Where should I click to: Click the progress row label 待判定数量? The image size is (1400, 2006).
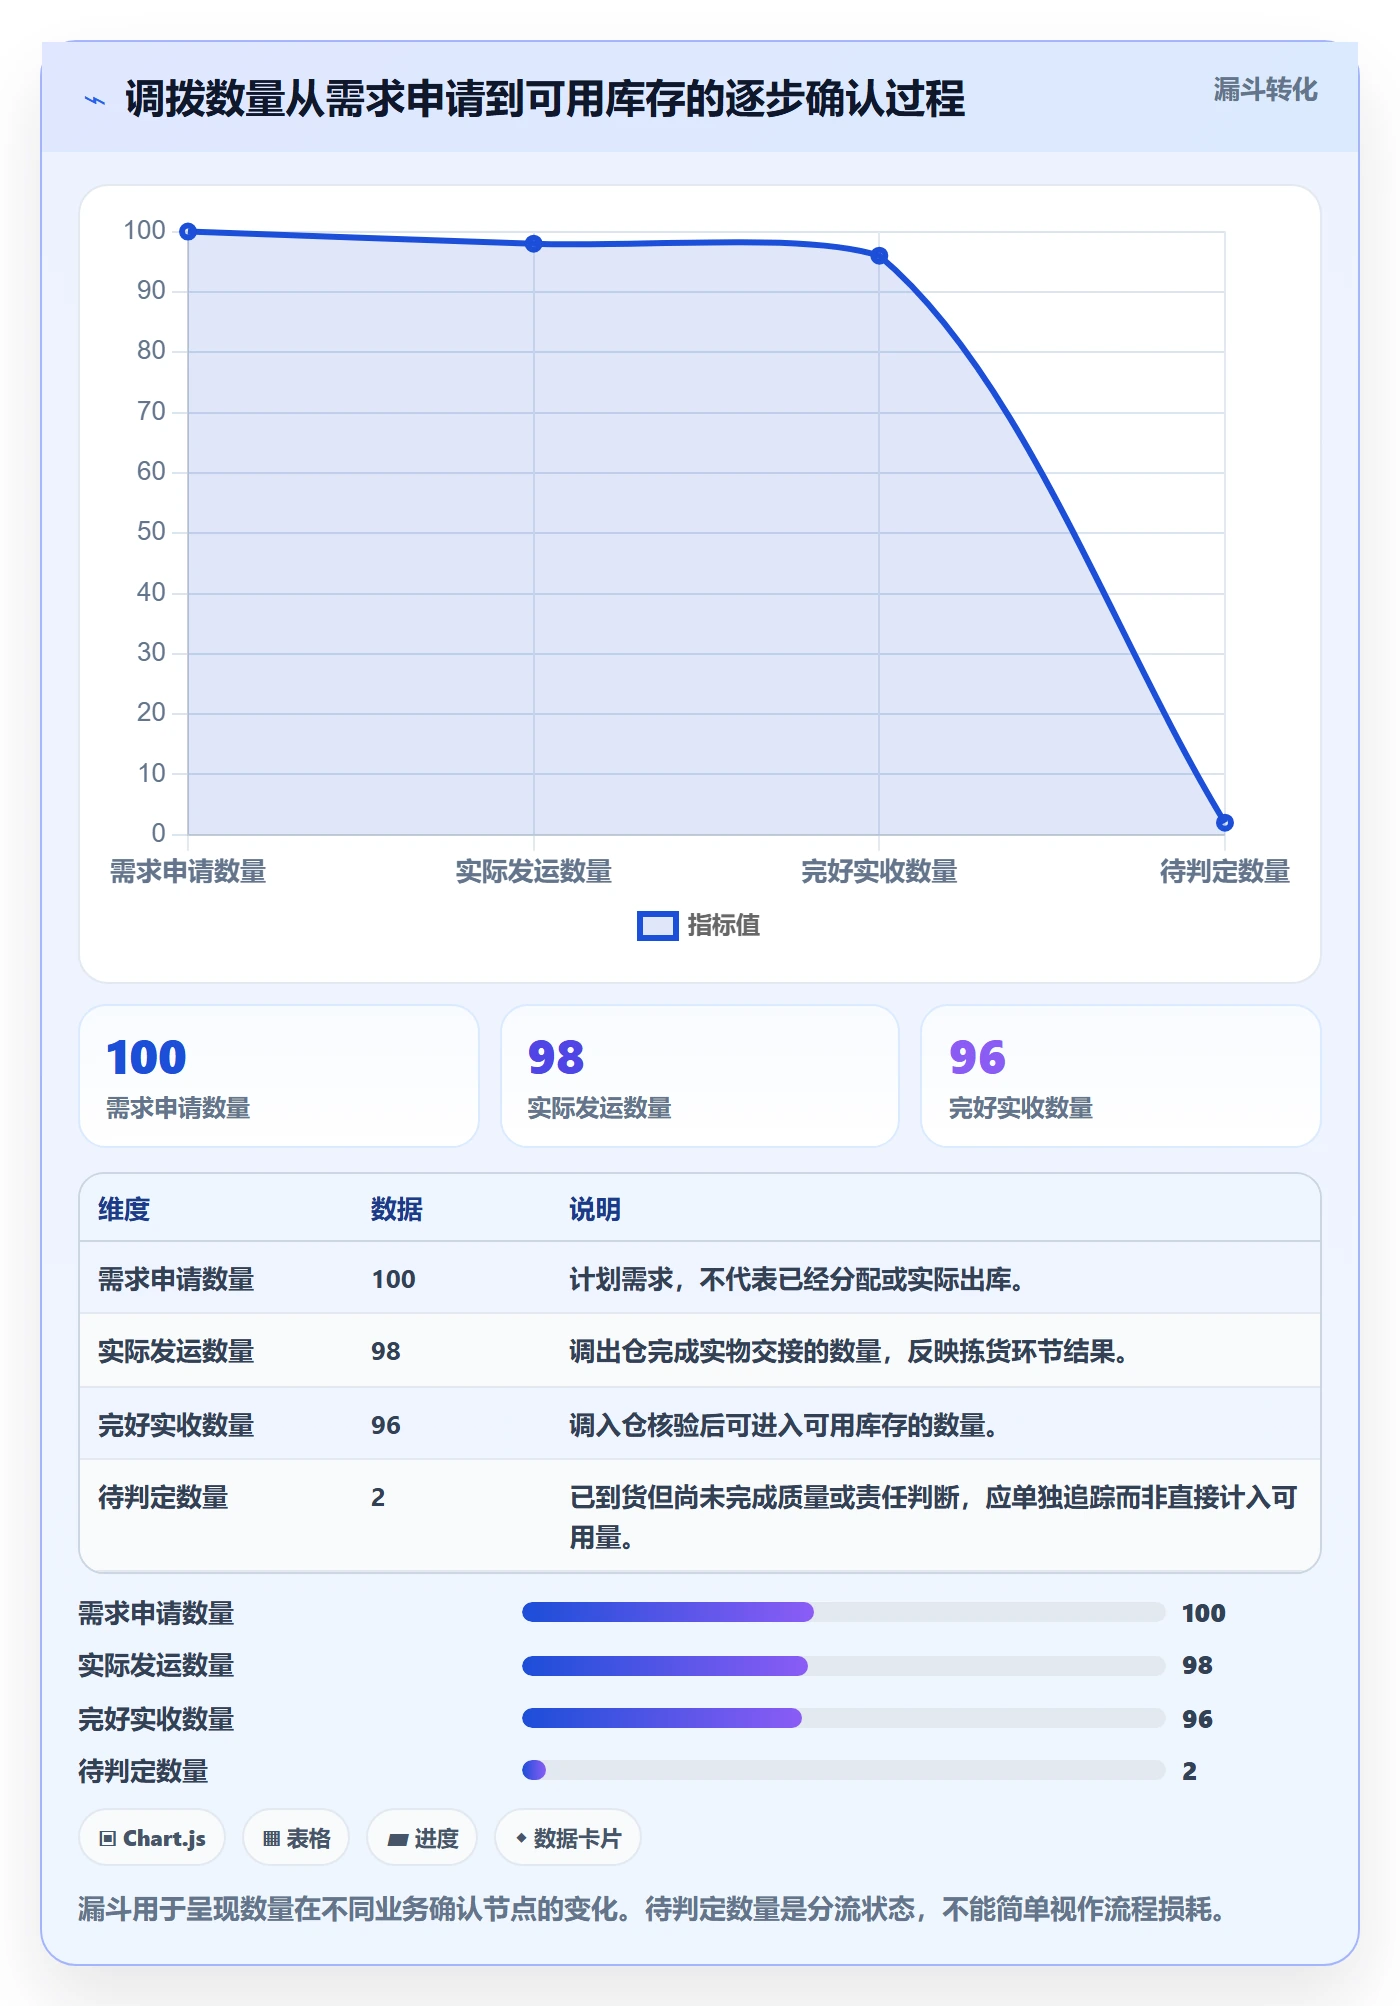143,1771
